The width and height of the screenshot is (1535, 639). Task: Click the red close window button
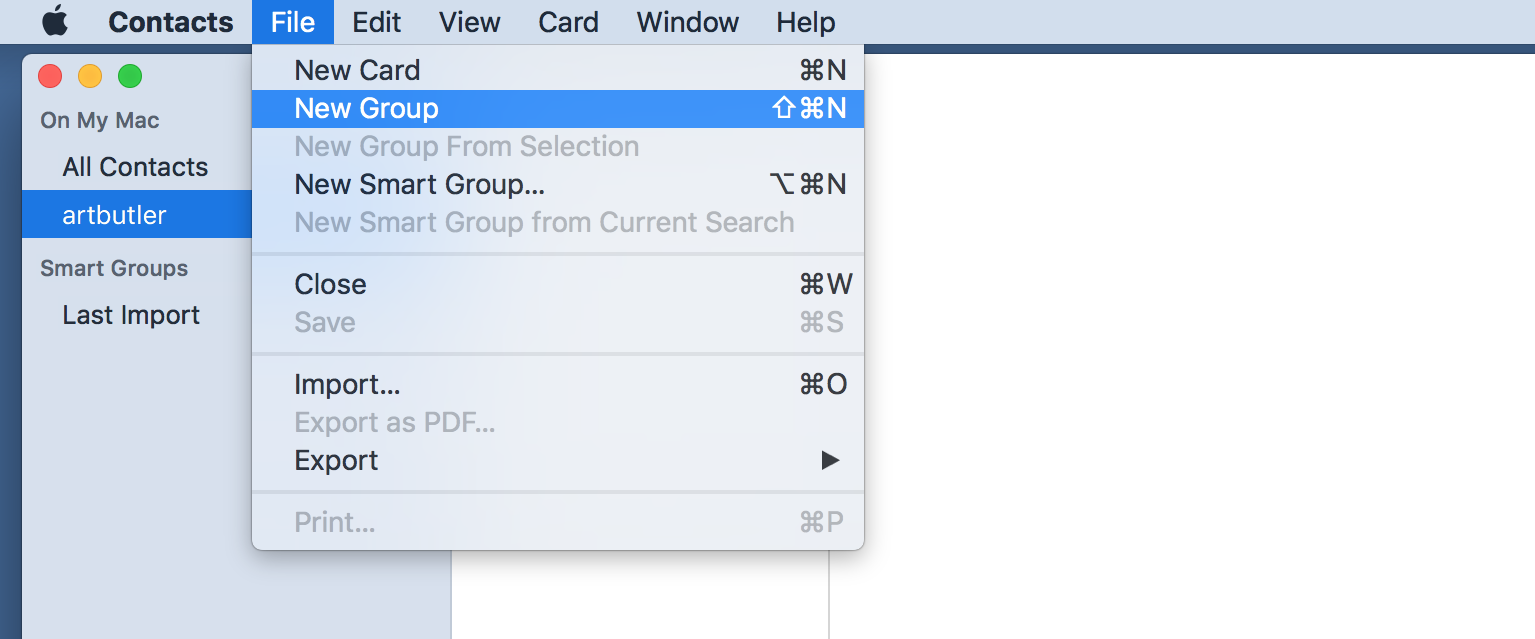pos(50,76)
